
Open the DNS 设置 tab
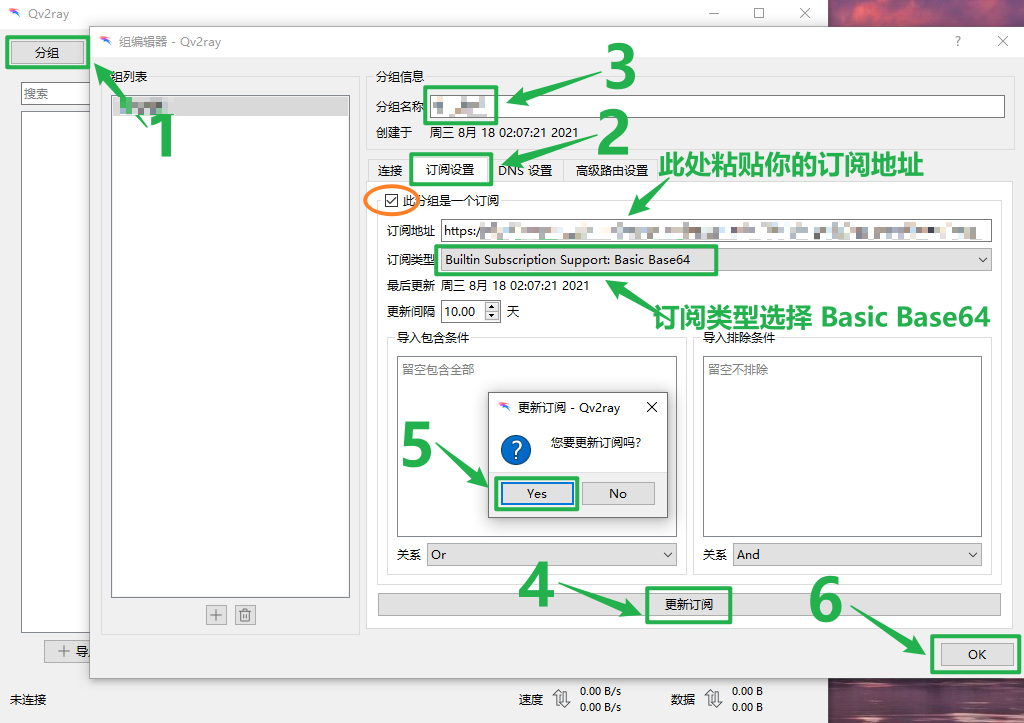click(526, 170)
